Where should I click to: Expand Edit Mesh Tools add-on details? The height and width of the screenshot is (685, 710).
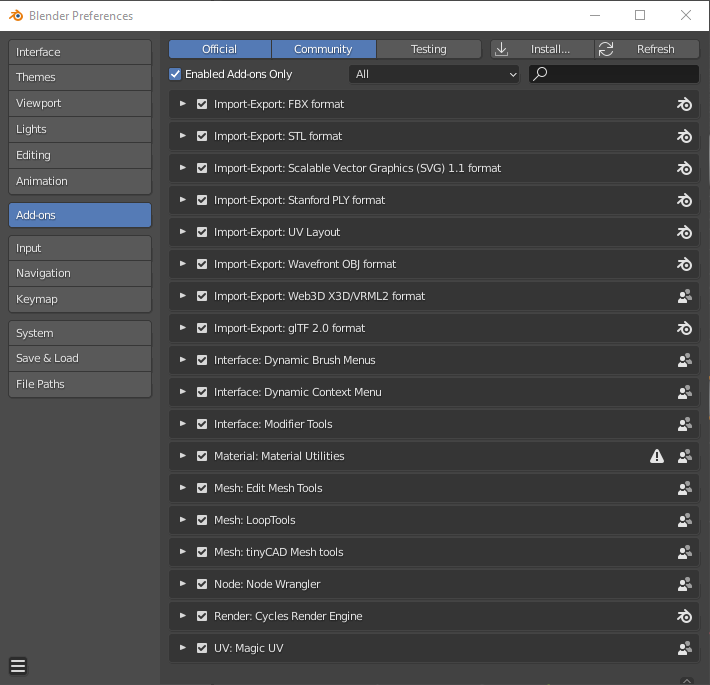pyautogui.click(x=182, y=488)
